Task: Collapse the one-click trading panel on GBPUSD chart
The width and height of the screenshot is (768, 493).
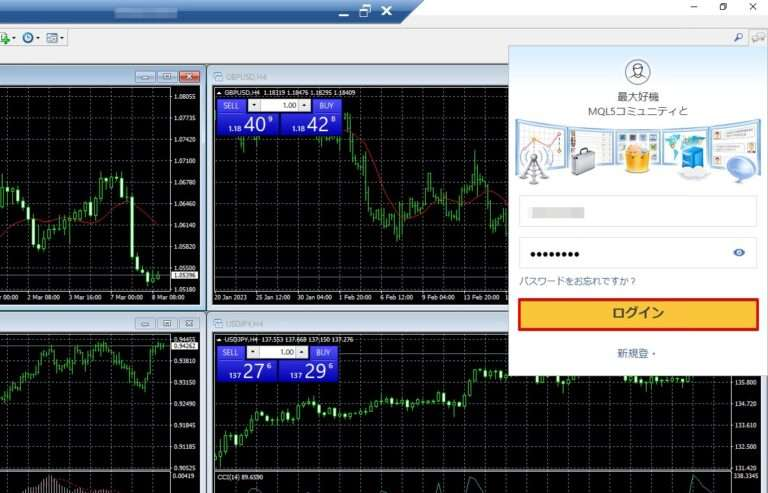Action: pyautogui.click(x=219, y=93)
